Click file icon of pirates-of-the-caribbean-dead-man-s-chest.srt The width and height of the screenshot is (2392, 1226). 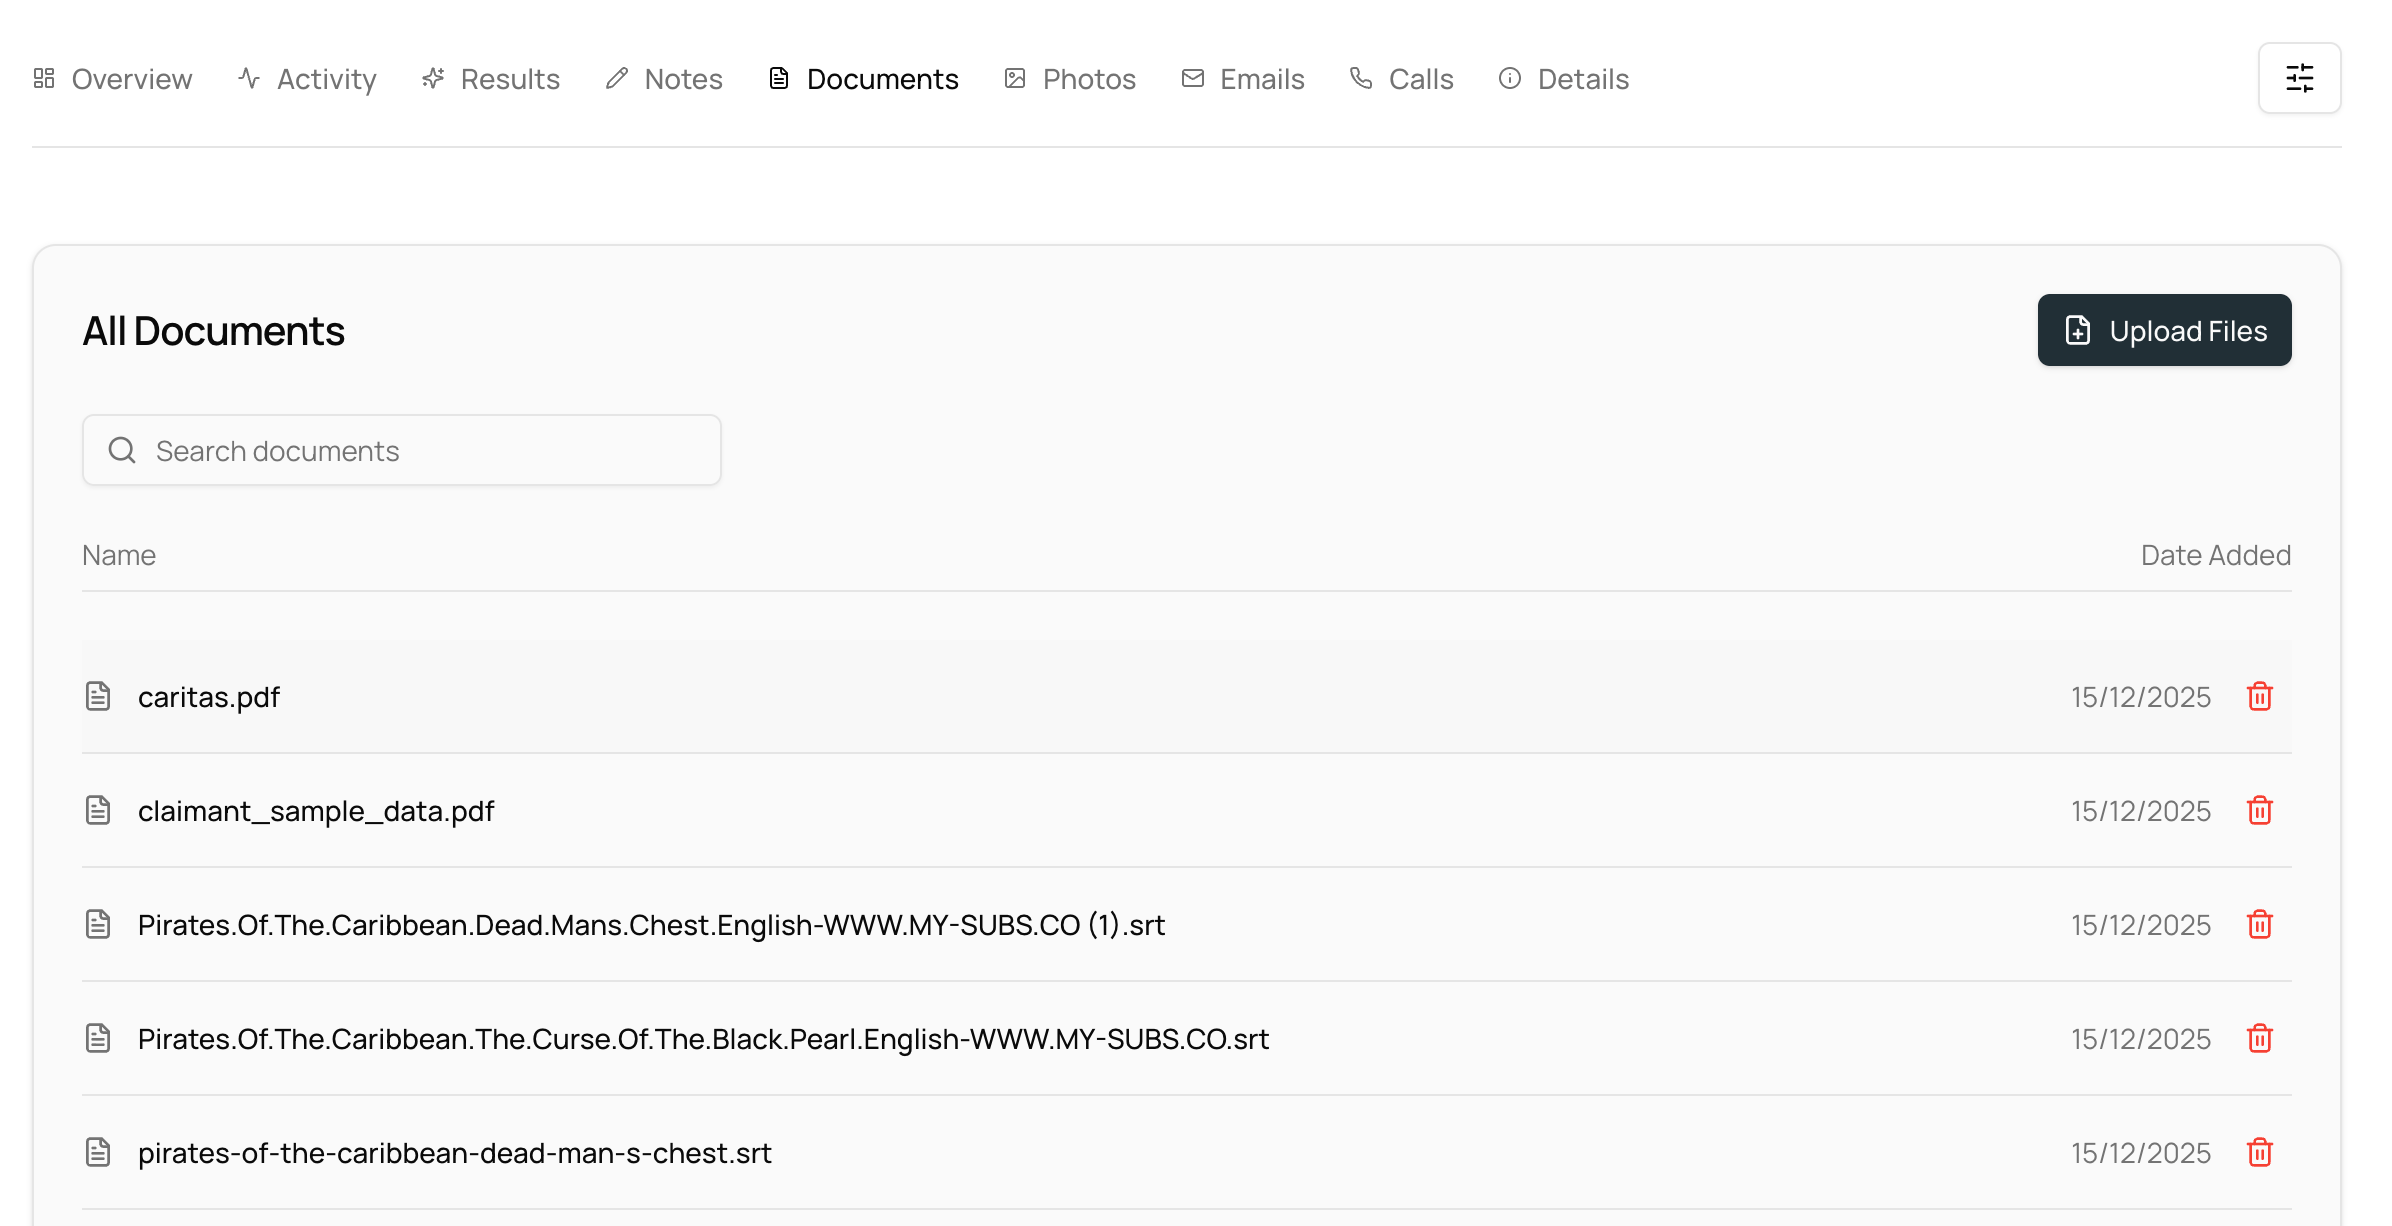pos(98,1152)
